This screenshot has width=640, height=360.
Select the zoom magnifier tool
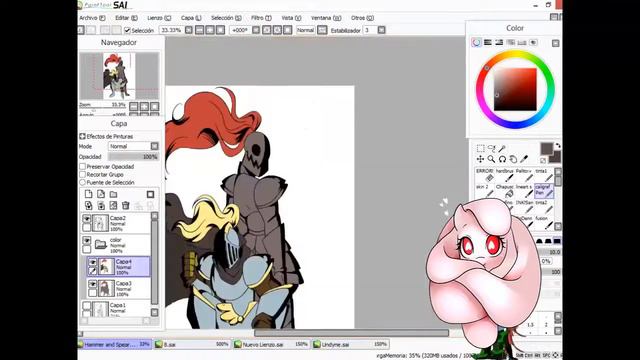(491, 159)
